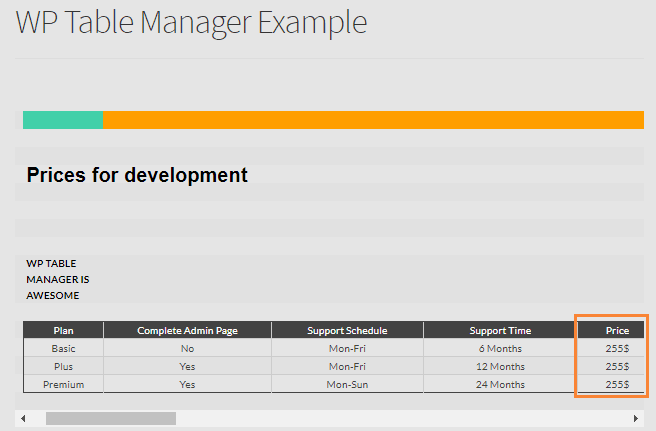Viewport: 656px width, 431px height.
Task: Select the Support Time column header
Action: click(x=500, y=330)
